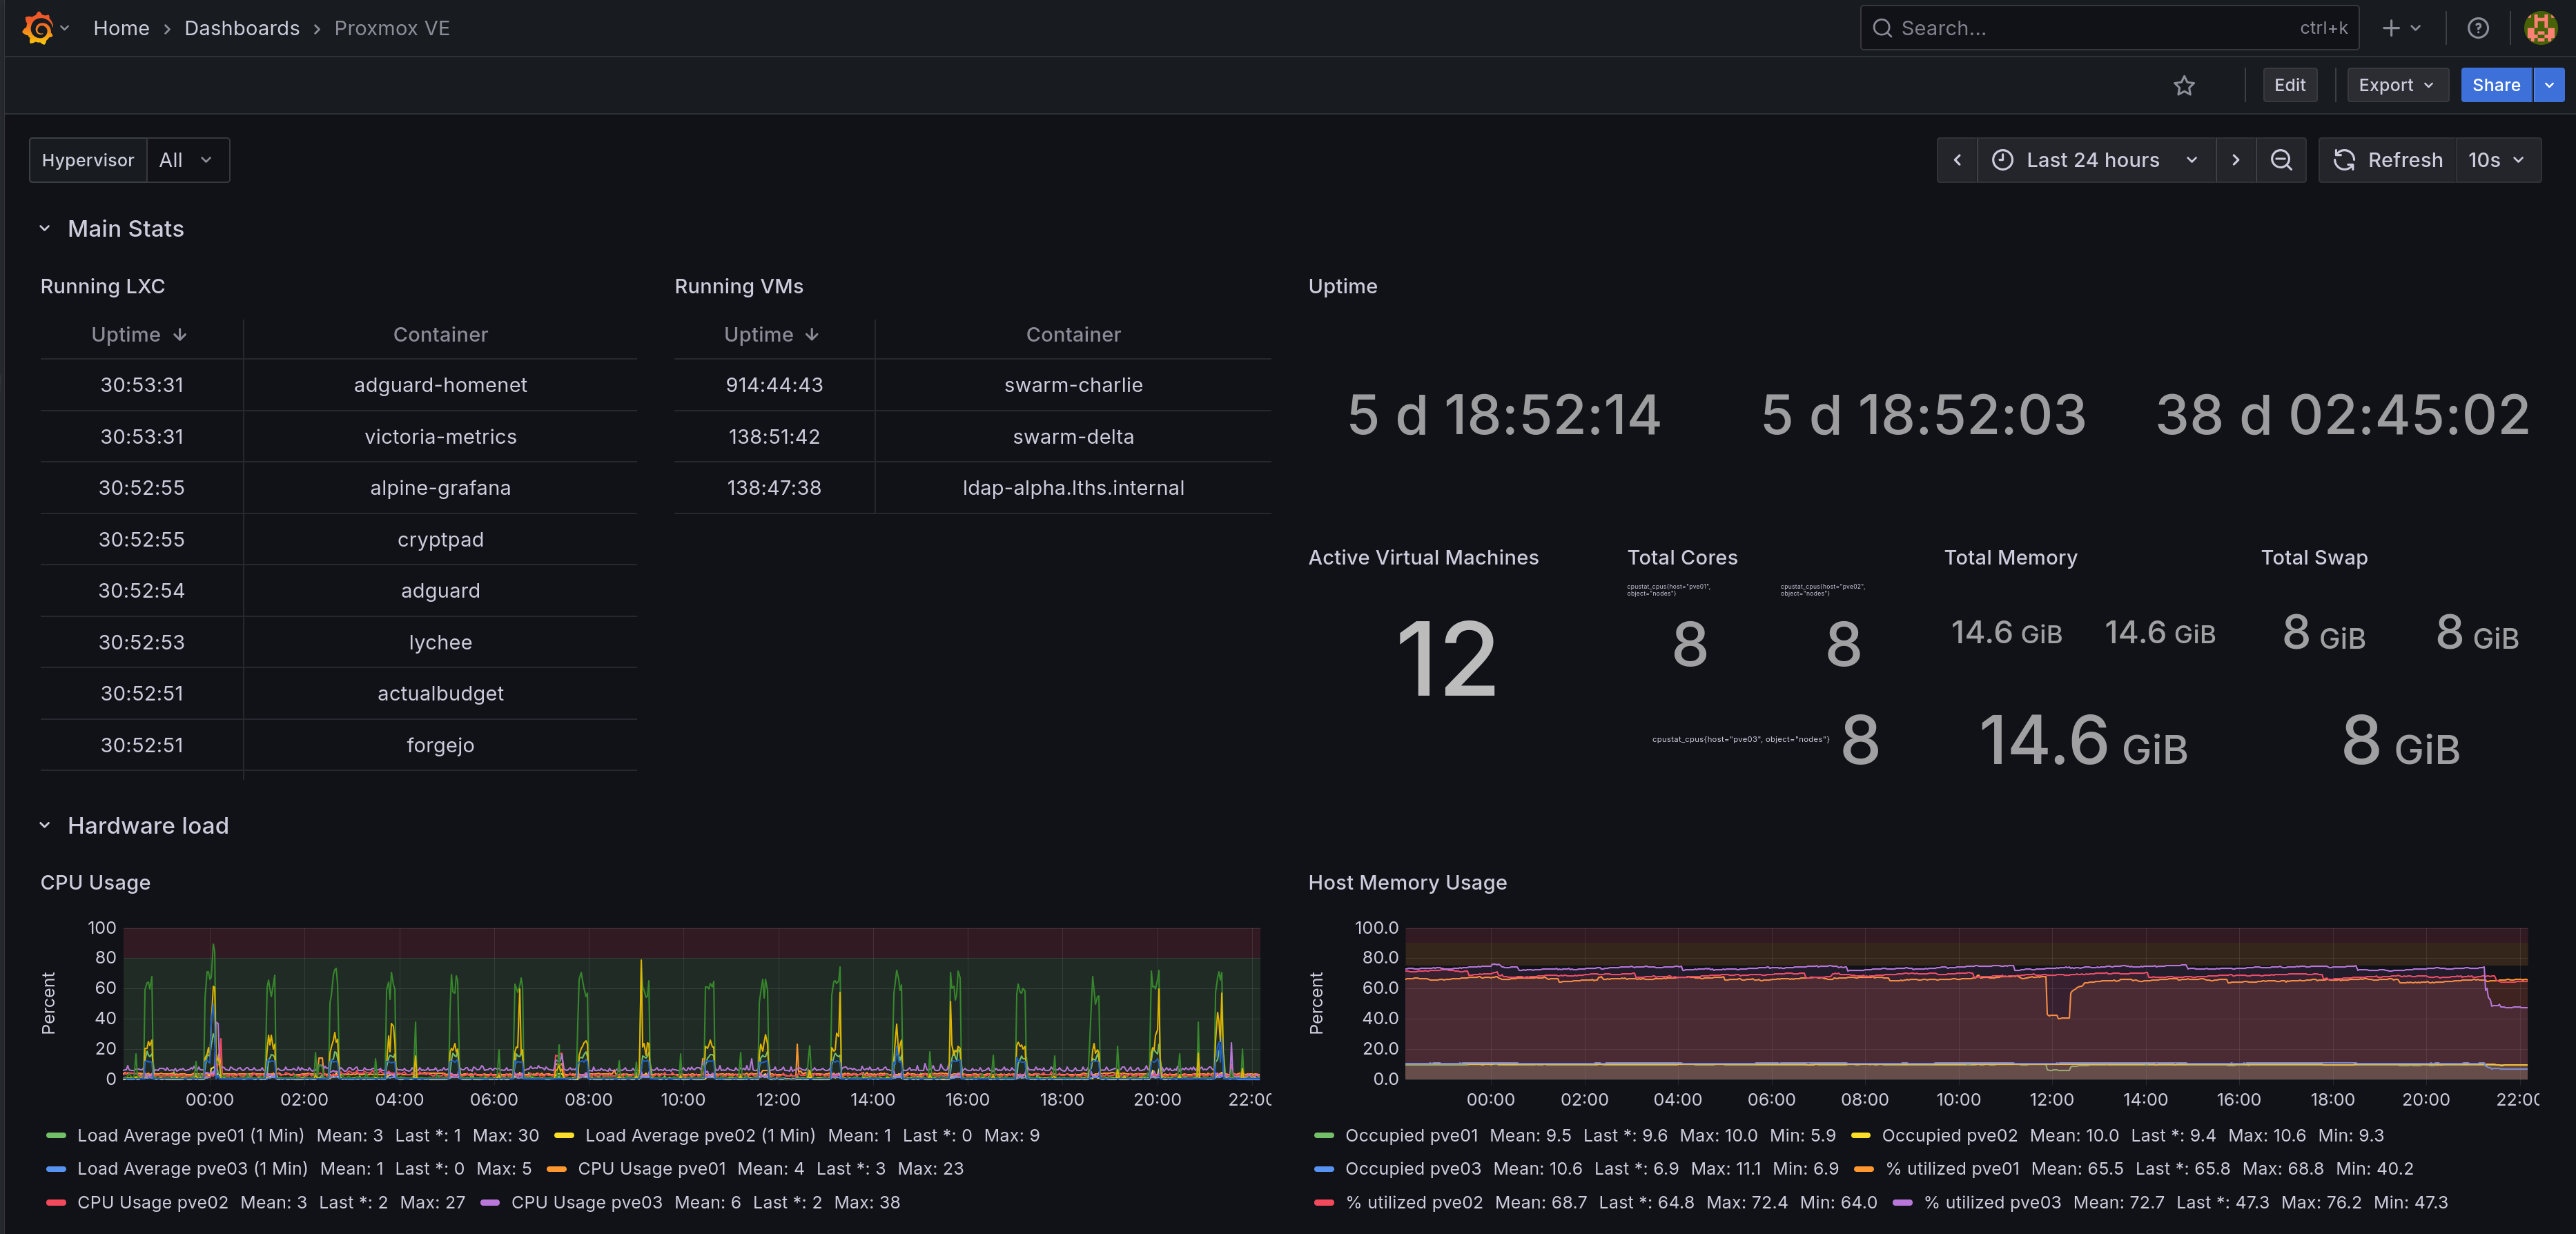Toggle CPU Usage pve03 legend series
The image size is (2576, 1234).
[586, 1202]
